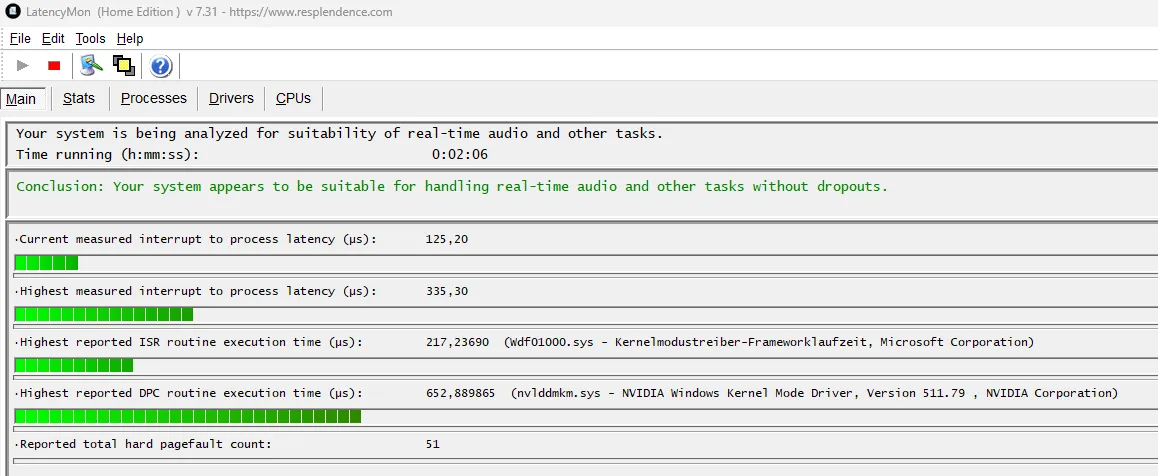The width and height of the screenshot is (1158, 476).
Task: Click the overlapping yellow windows toolbar icon
Action: (x=123, y=66)
